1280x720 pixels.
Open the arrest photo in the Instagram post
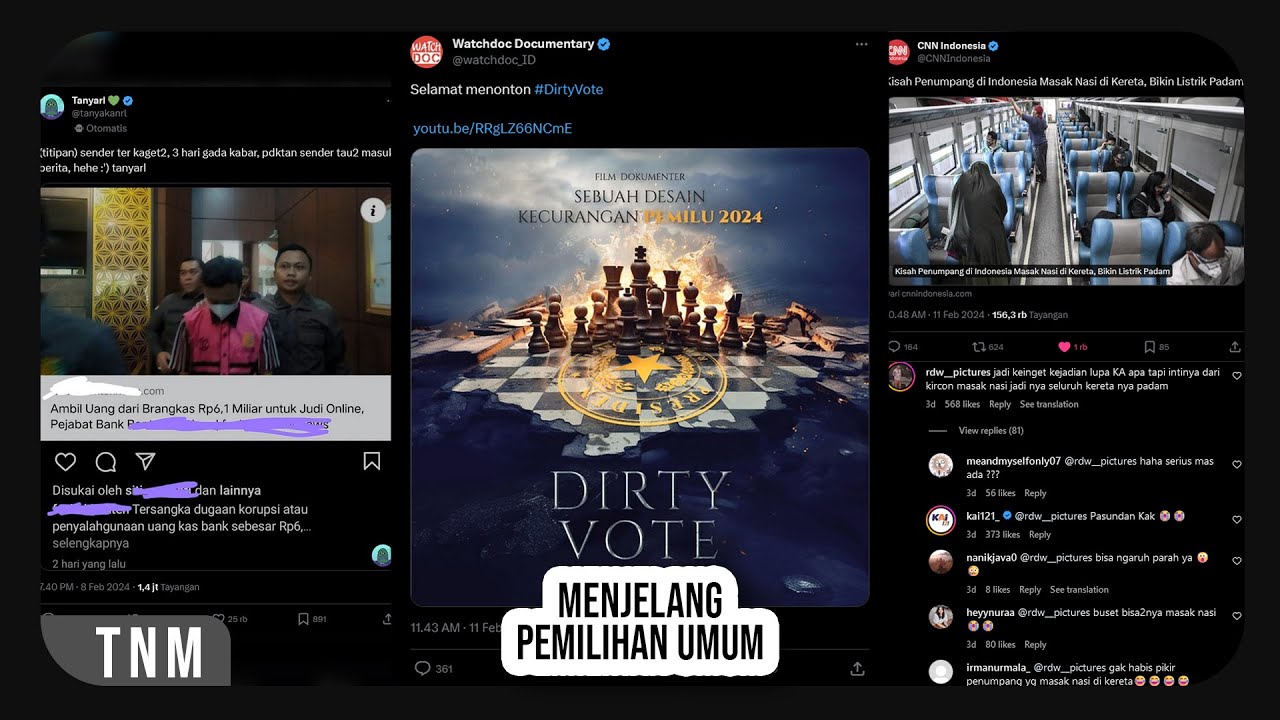tap(215, 280)
